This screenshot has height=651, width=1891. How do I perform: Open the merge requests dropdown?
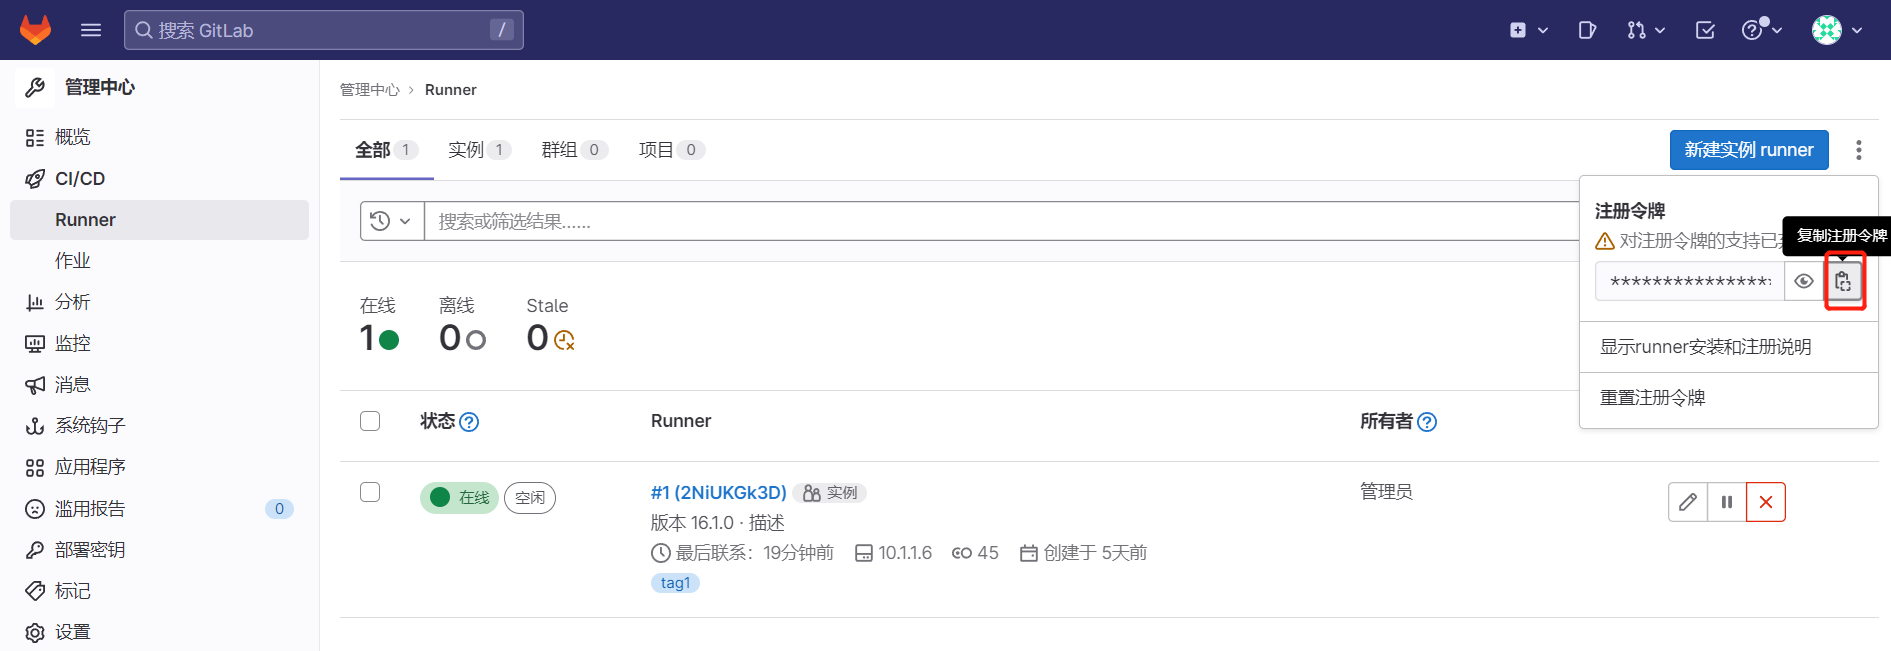(1646, 30)
